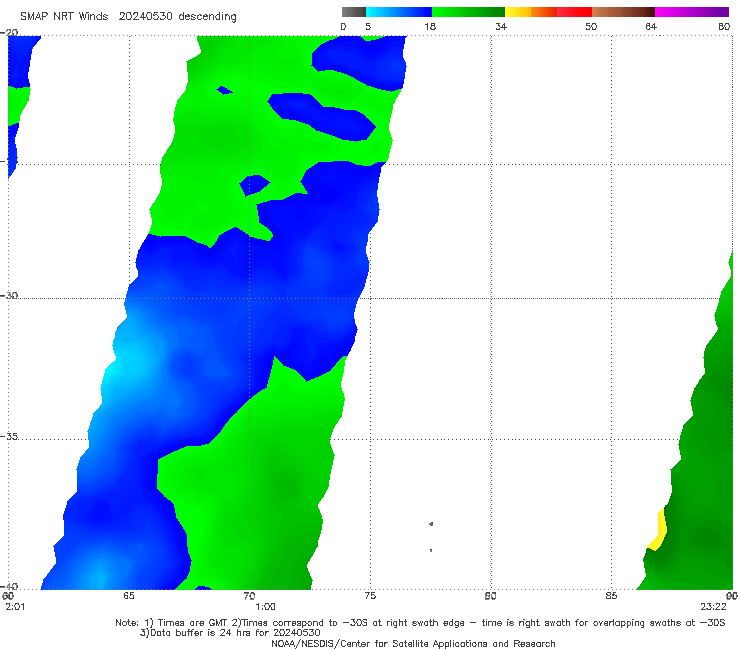This screenshot has width=740, height=650.
Task: Select the yellow segment of the color bar
Action: (518, 12)
